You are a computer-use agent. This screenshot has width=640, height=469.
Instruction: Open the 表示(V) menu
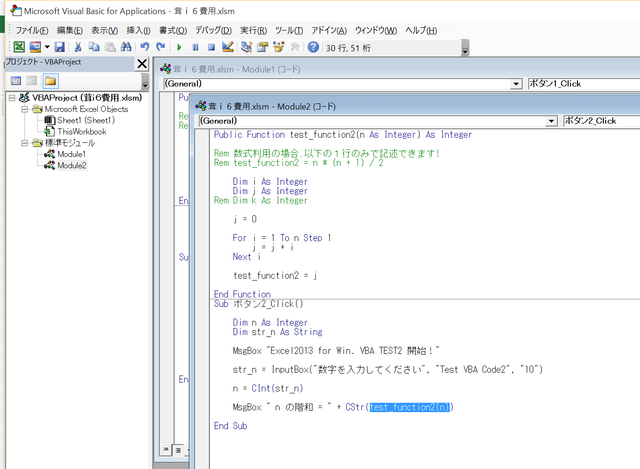[x=104, y=30]
